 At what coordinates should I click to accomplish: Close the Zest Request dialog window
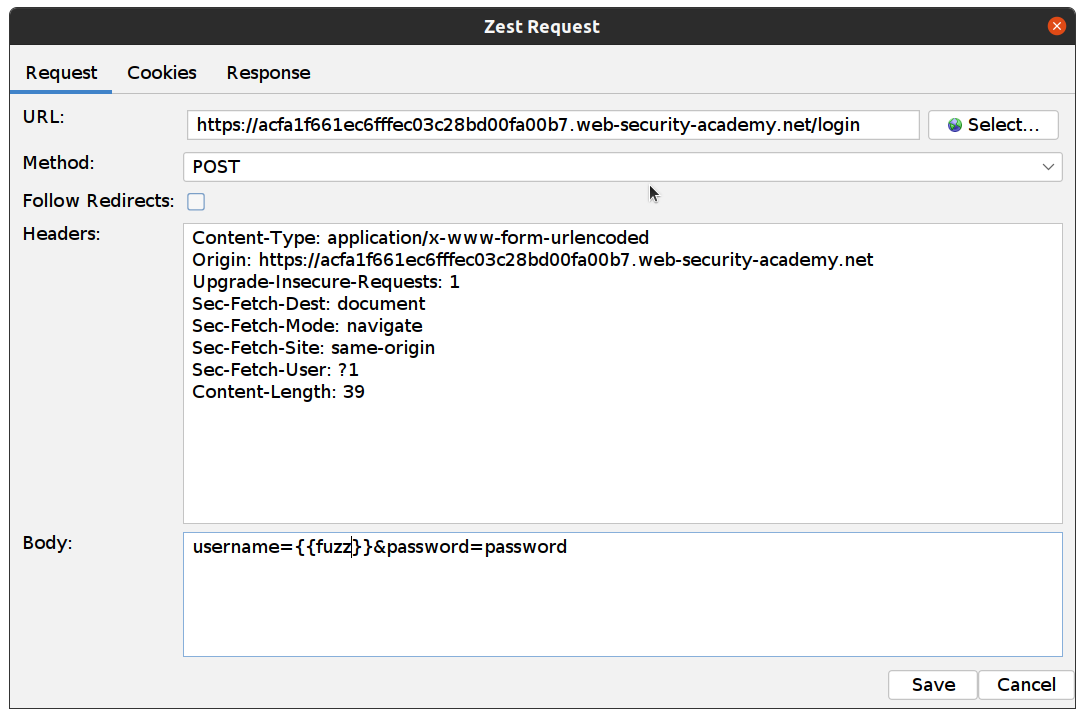click(1056, 27)
